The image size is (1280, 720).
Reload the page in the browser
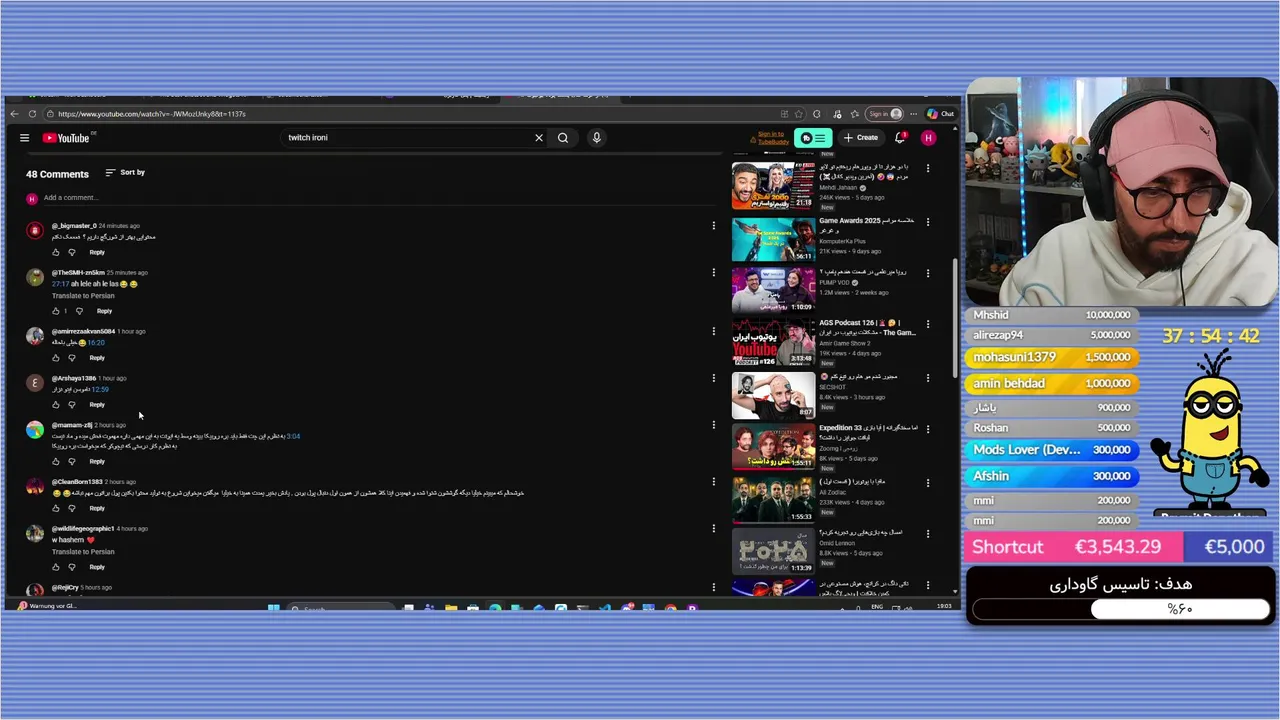[x=32, y=114]
